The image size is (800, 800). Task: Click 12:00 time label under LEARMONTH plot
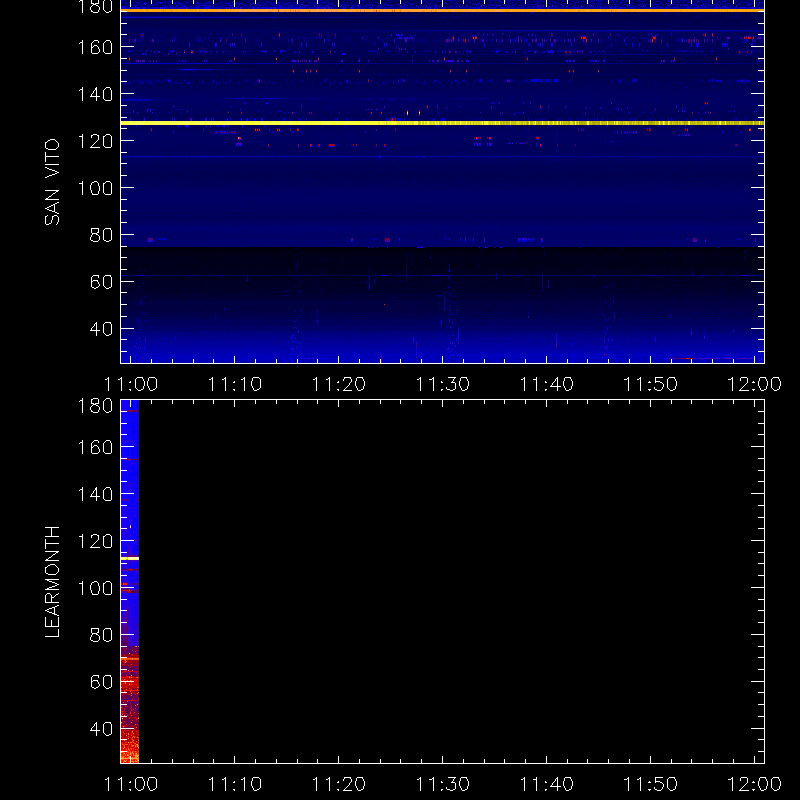(x=754, y=784)
